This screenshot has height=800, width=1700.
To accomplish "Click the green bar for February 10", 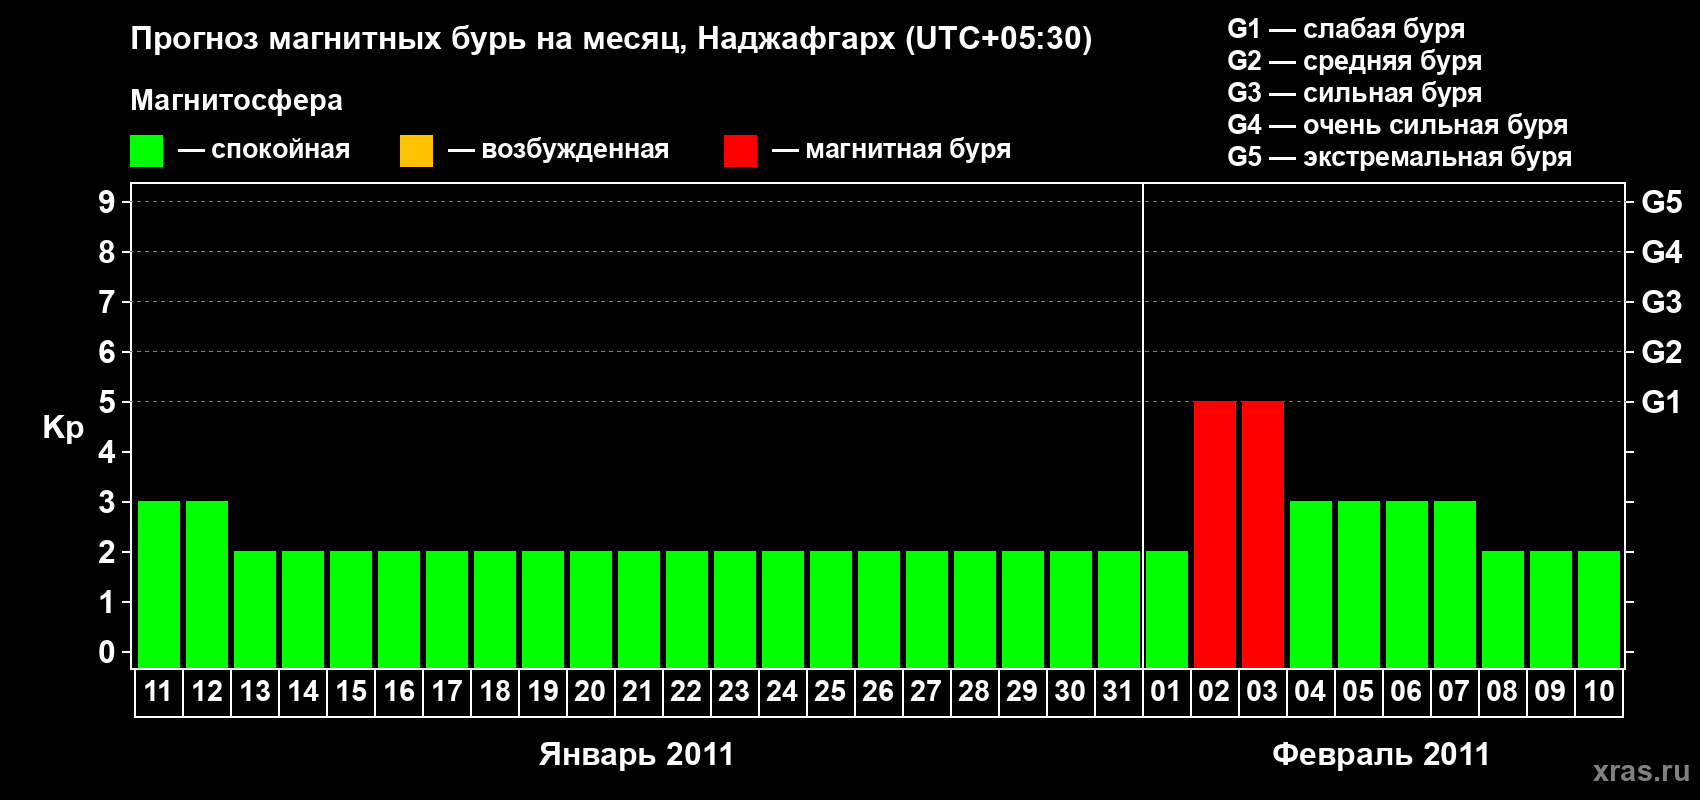I will 1599,610.
